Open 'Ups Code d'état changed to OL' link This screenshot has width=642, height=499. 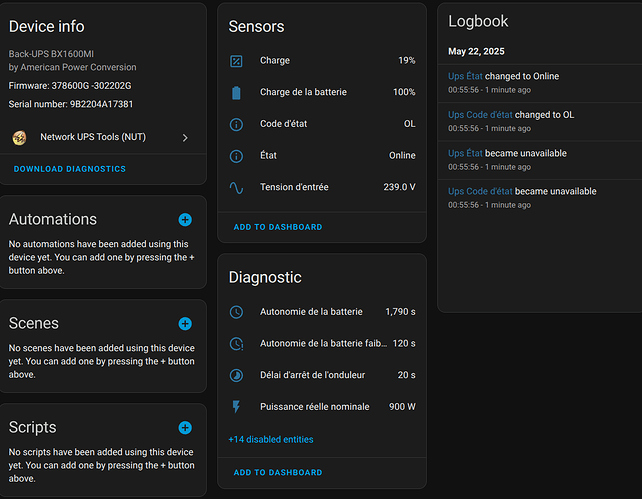[x=475, y=115]
